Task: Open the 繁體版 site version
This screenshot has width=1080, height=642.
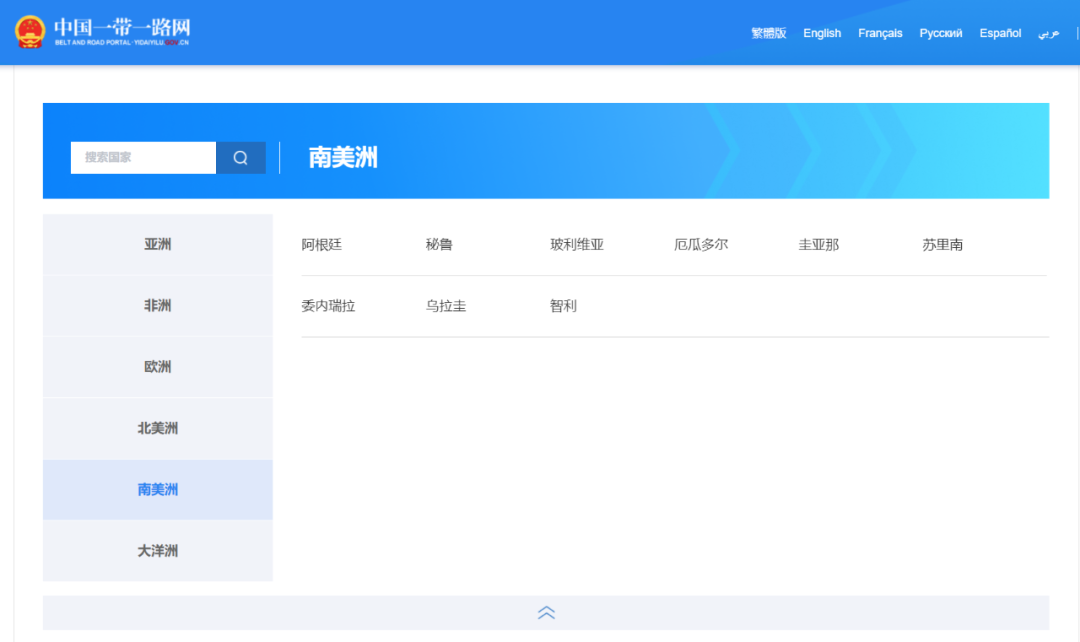Action: coord(768,32)
